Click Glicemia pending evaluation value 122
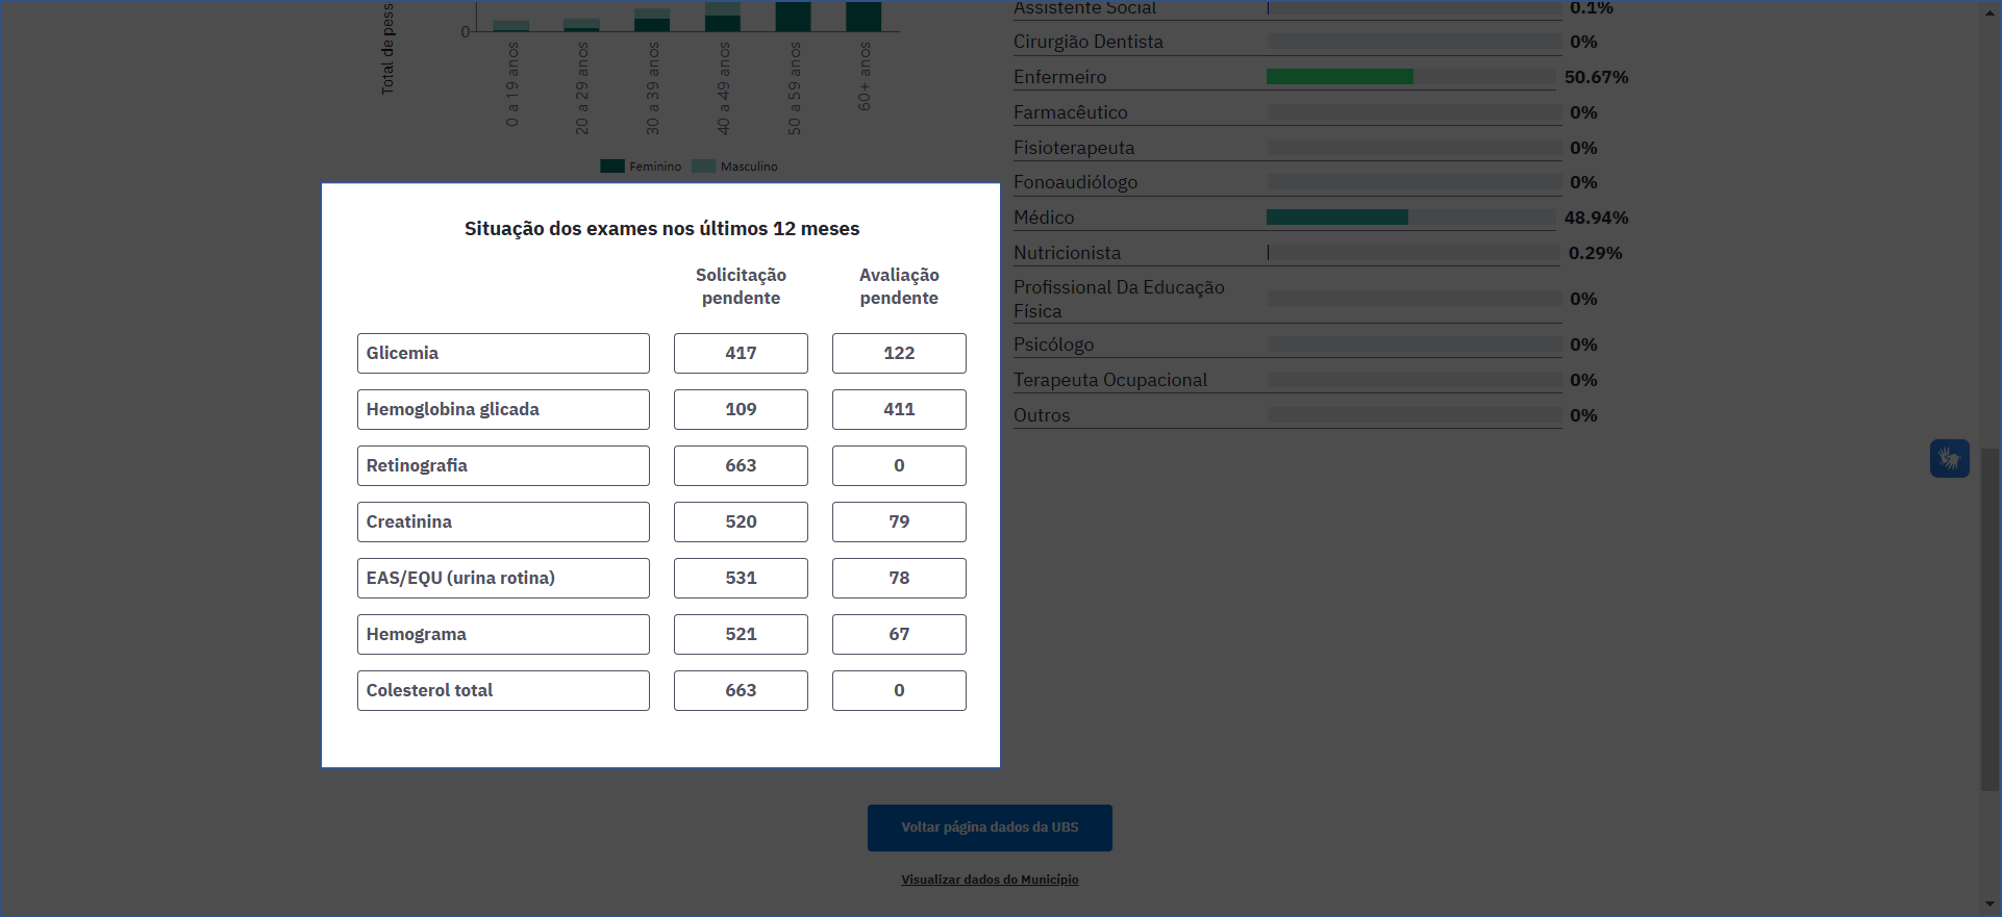Screen dimensions: 2002x917 click(899, 353)
